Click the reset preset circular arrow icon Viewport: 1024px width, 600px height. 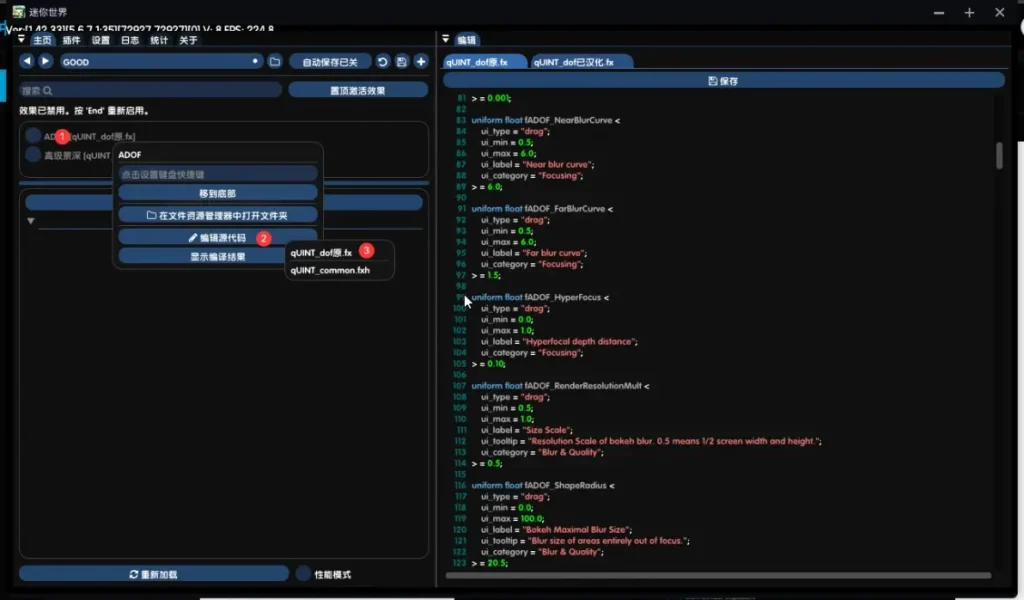pos(382,62)
